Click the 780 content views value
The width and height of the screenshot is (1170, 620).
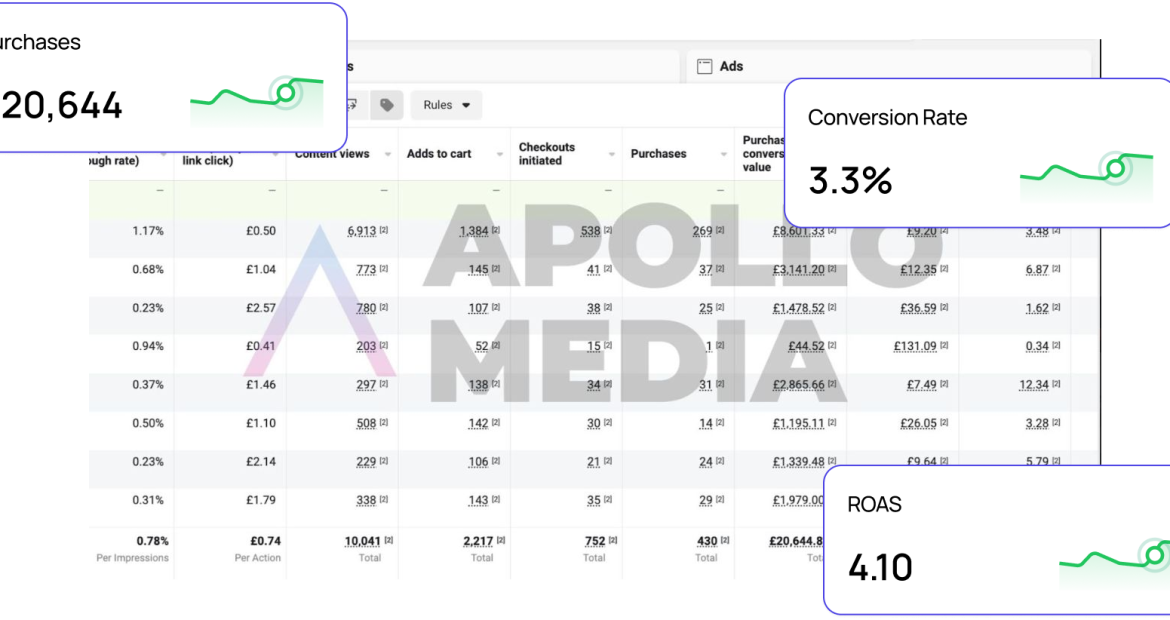366,308
